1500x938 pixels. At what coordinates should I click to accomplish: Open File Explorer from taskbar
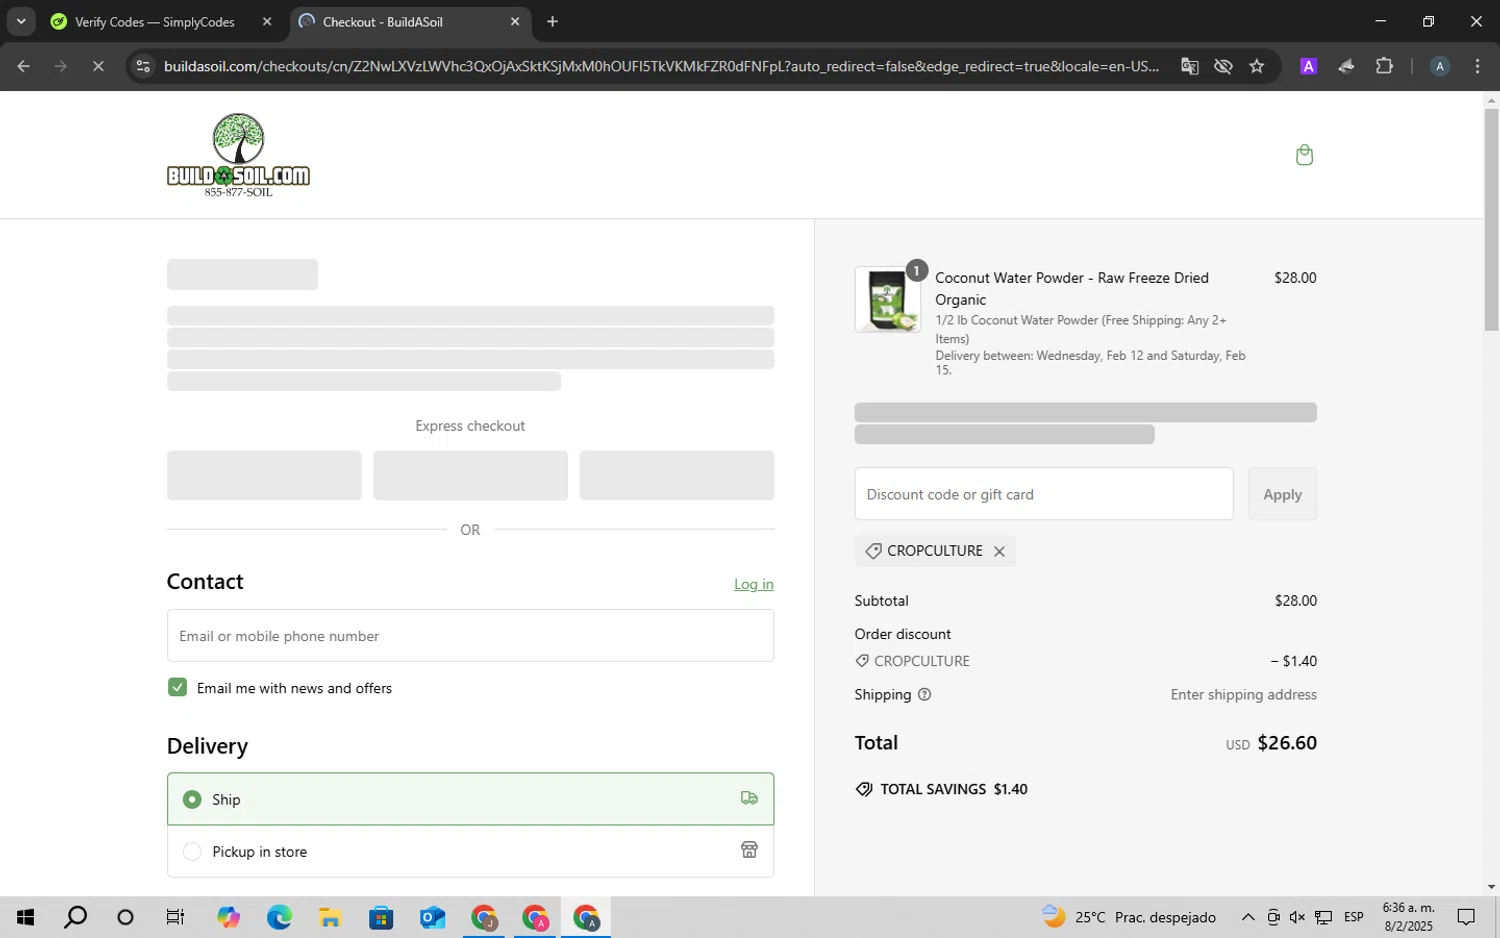(x=330, y=917)
